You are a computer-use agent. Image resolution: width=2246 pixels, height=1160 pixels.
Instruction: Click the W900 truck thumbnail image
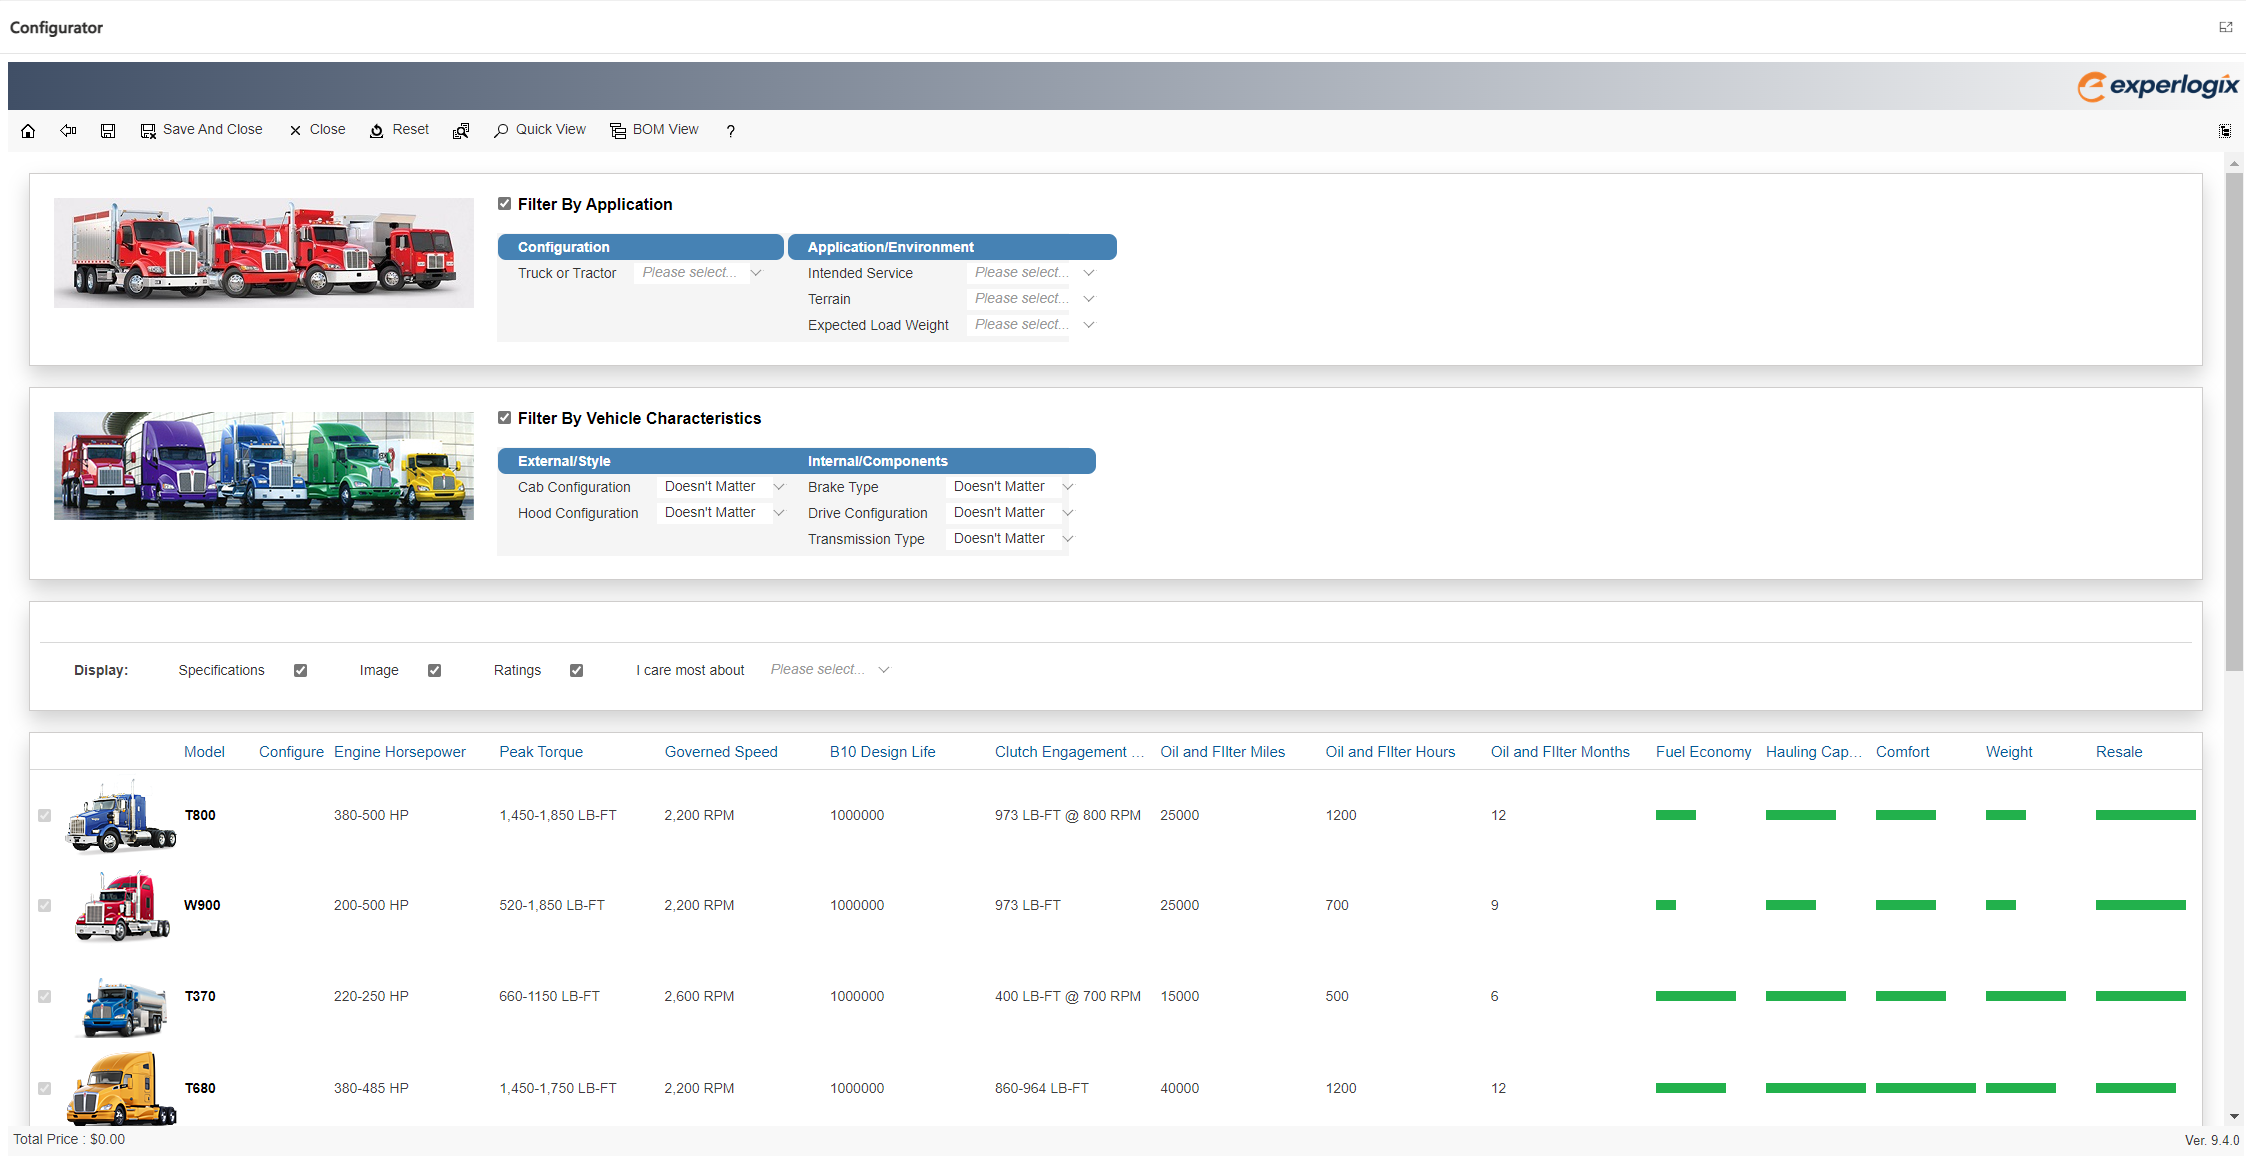(x=122, y=906)
